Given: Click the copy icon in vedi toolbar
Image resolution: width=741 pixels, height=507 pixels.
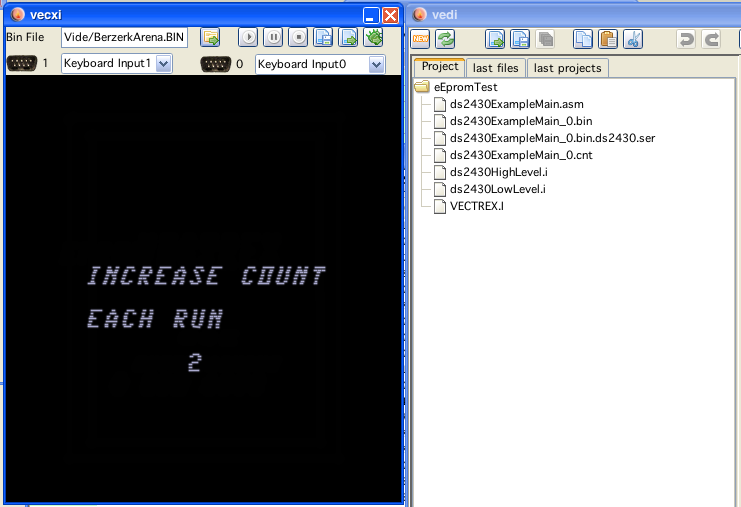Looking at the screenshot, I should coord(583,39).
